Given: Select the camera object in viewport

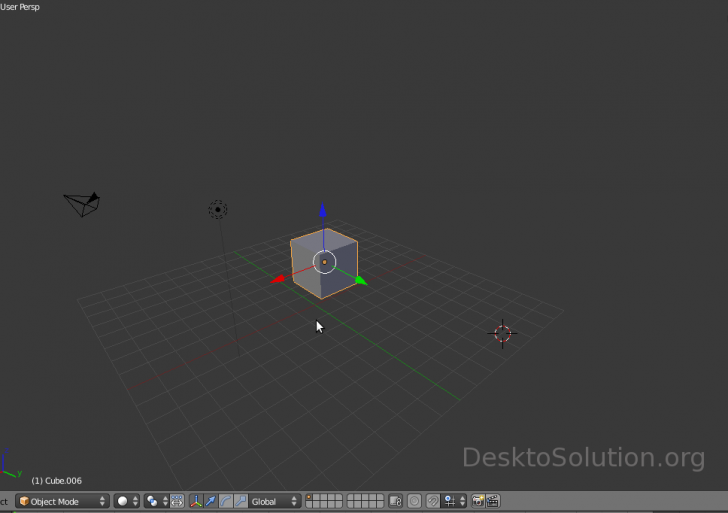Looking at the screenshot, I should [82, 204].
